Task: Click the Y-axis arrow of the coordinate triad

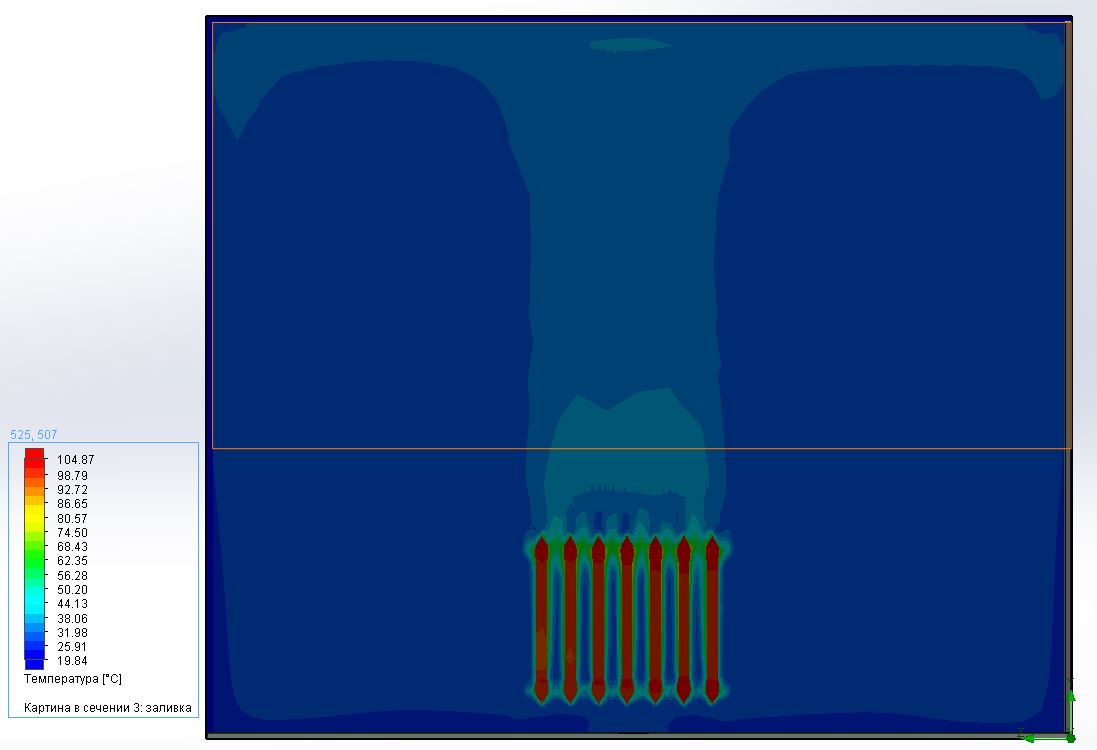Action: (x=1071, y=697)
